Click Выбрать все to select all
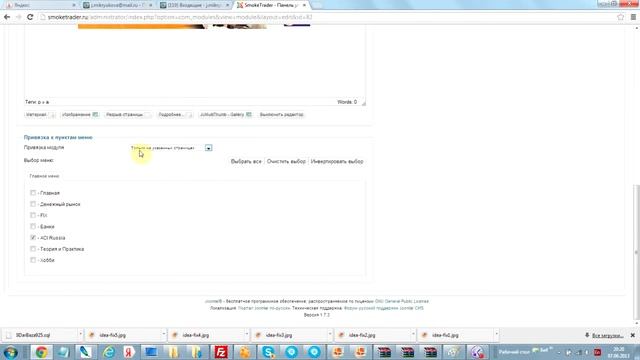The image size is (640, 360). 246,162
